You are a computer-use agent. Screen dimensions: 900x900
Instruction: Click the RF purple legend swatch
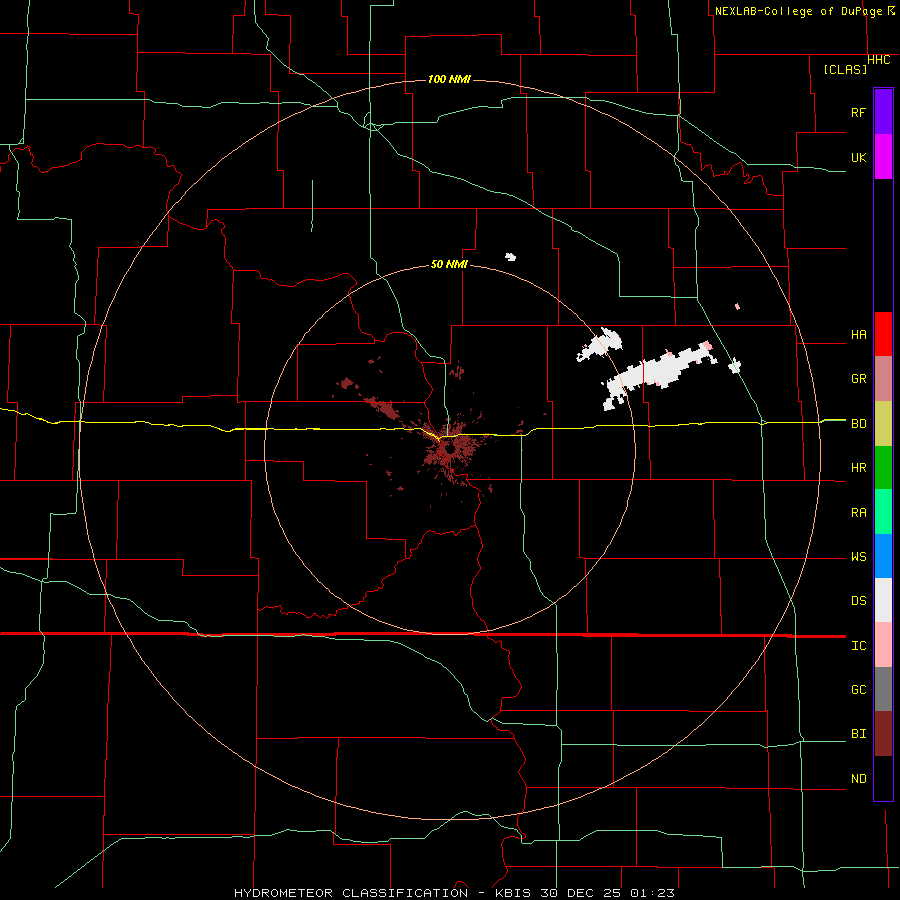(x=883, y=112)
